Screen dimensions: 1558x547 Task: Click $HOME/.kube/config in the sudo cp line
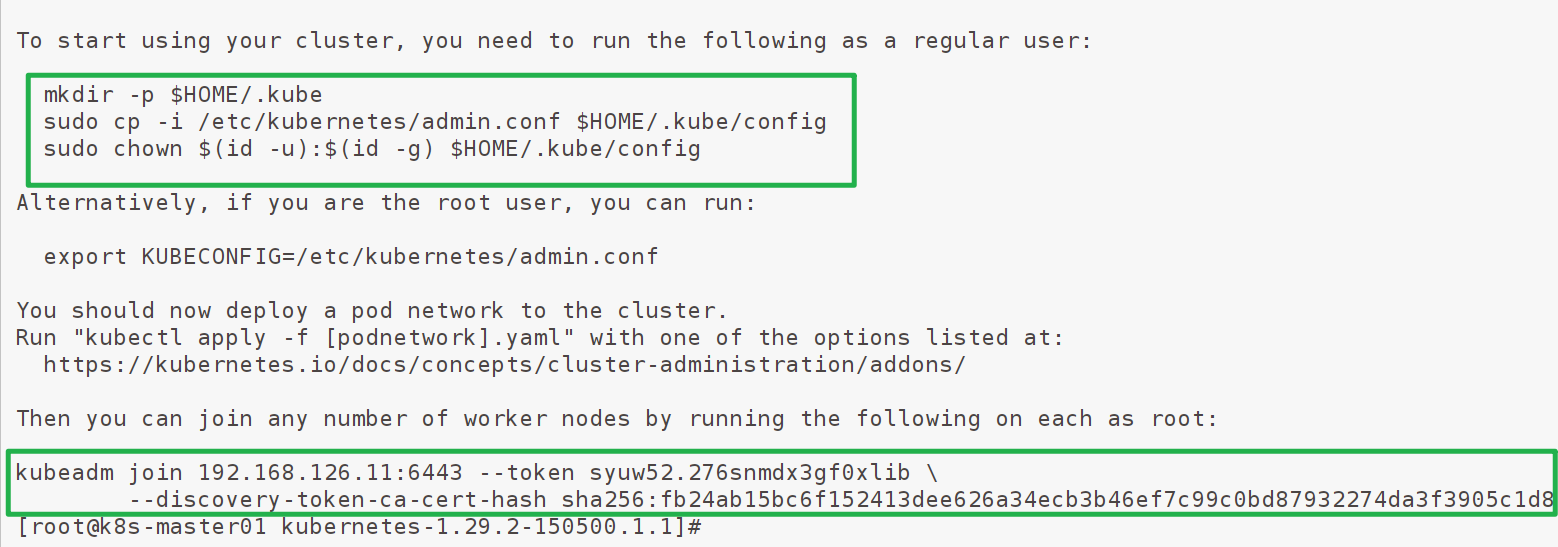(x=701, y=122)
